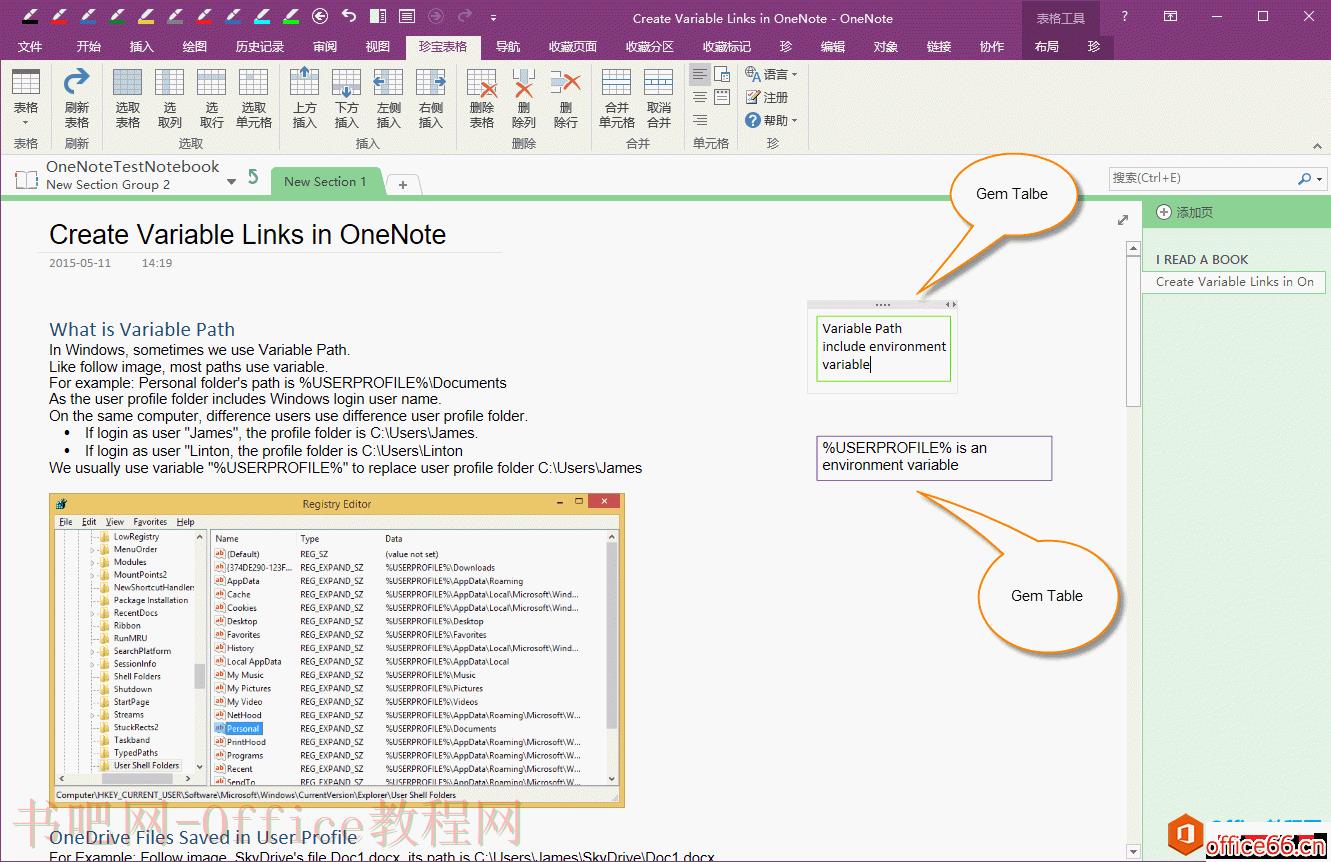
Task: Unmerge cells using 取消合并 icon
Action: point(659,83)
